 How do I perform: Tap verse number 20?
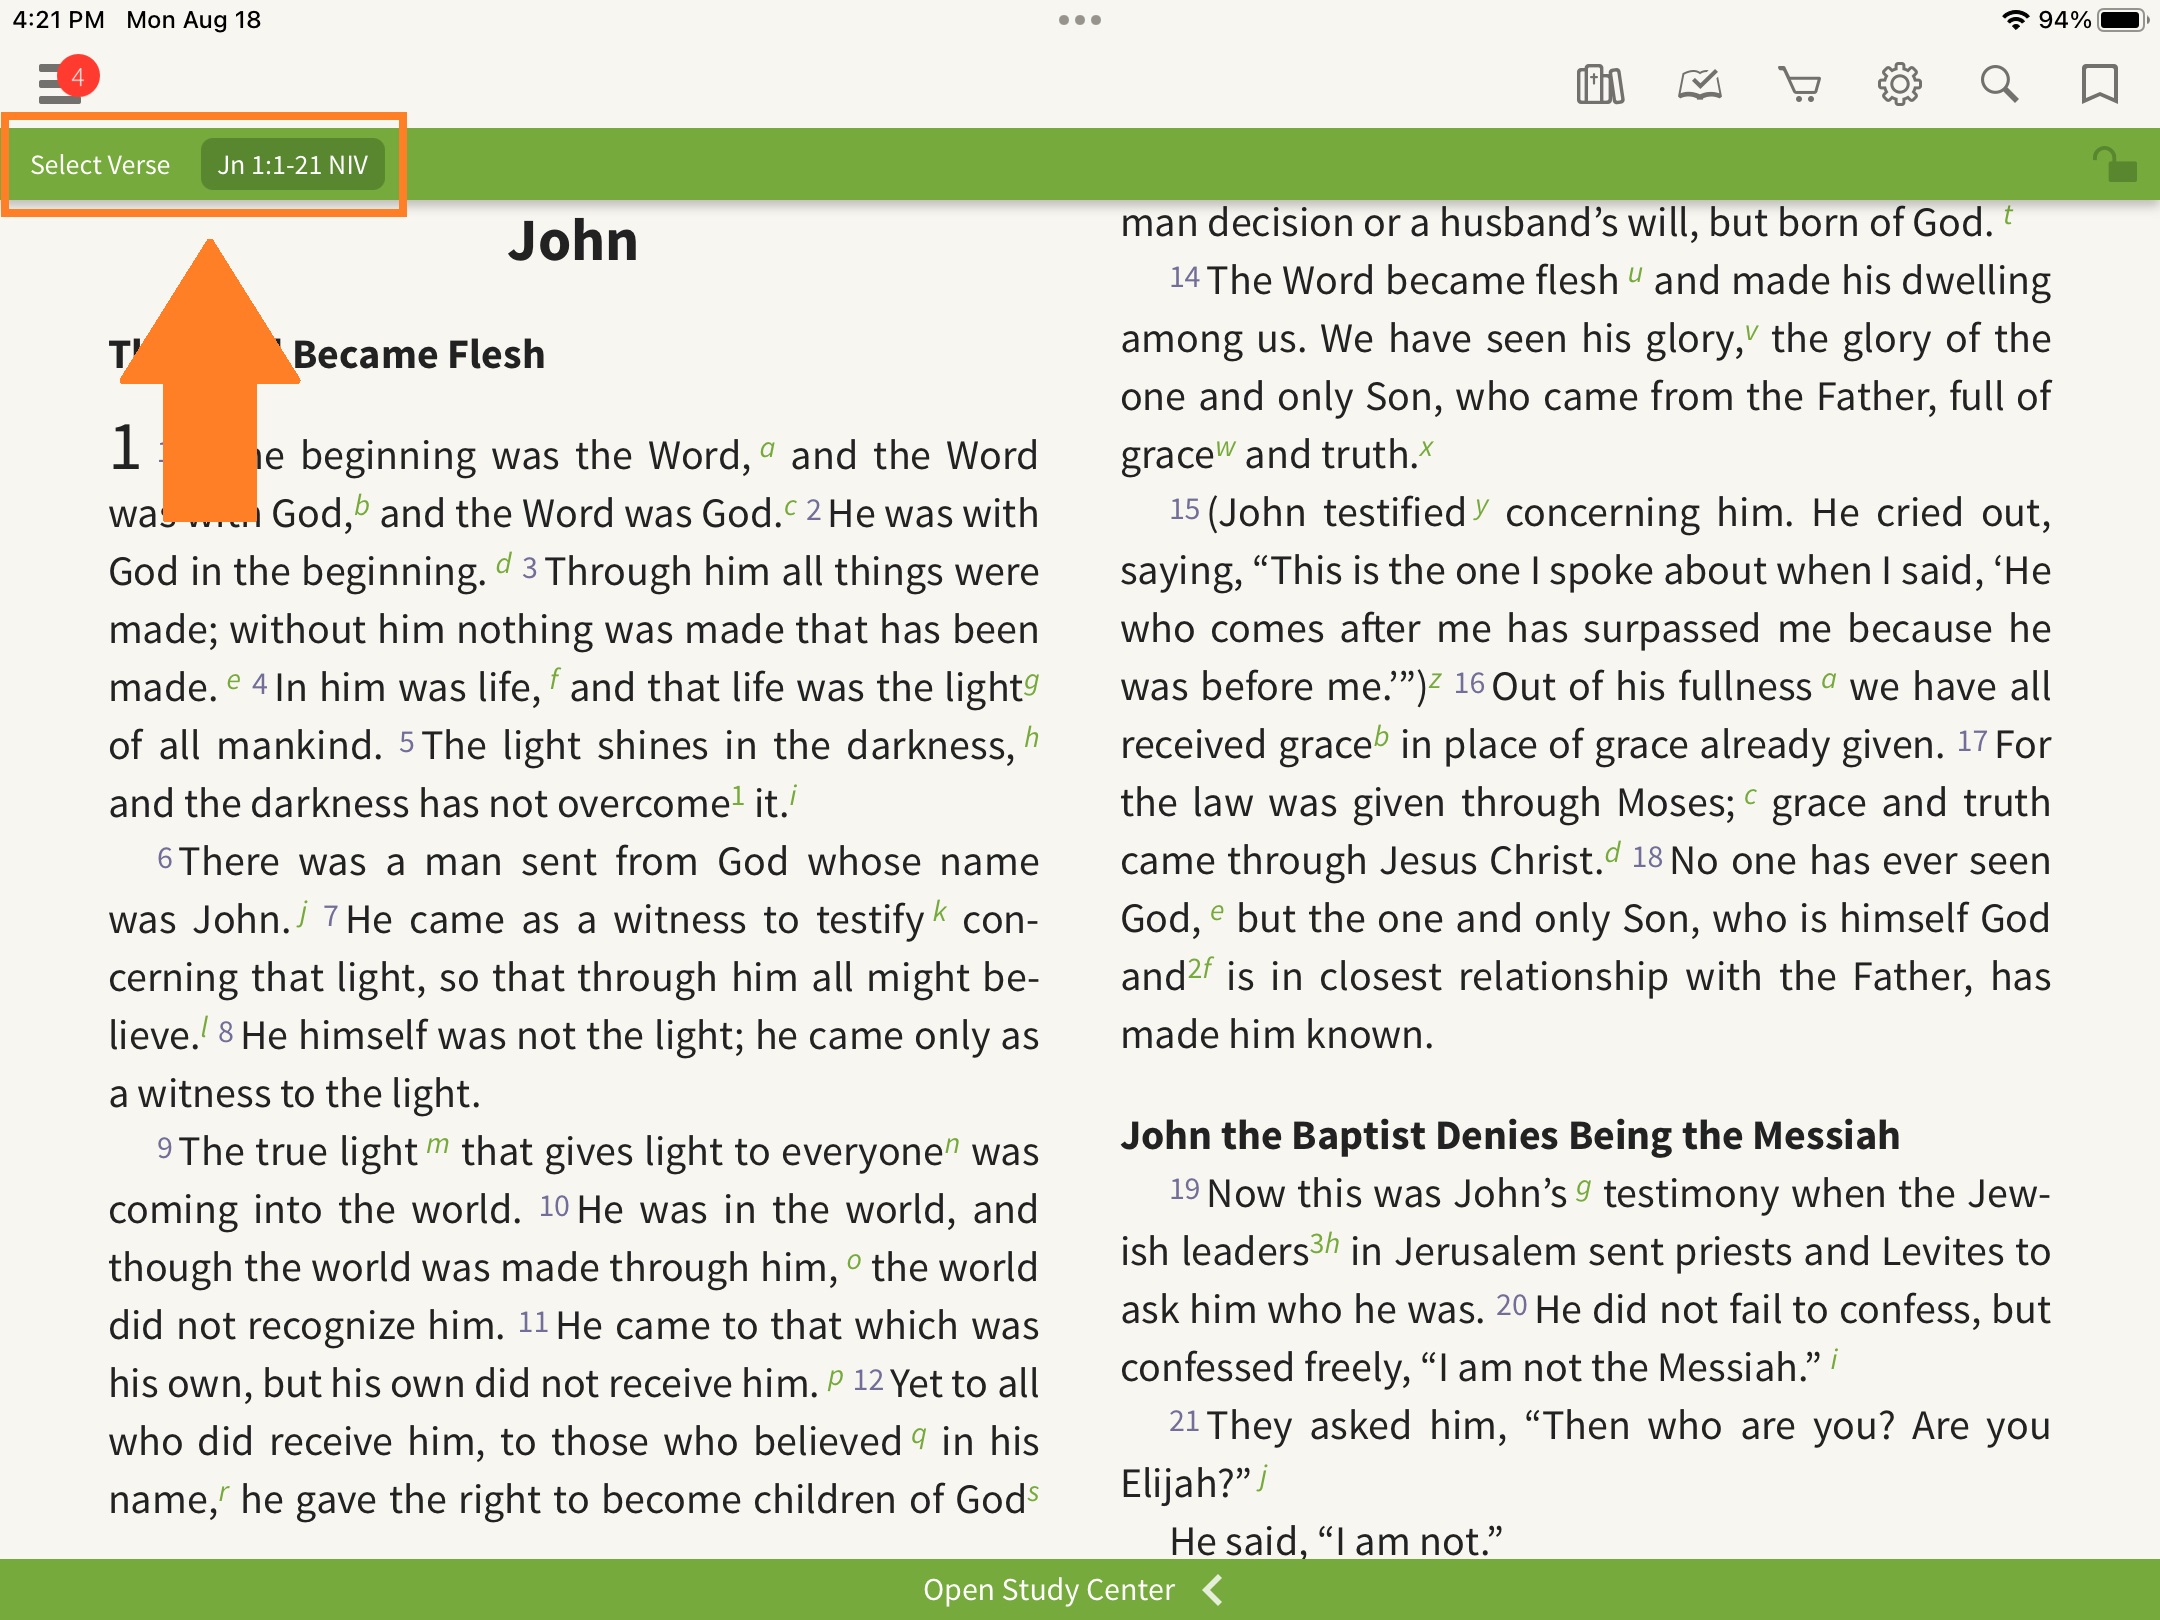click(1511, 1305)
